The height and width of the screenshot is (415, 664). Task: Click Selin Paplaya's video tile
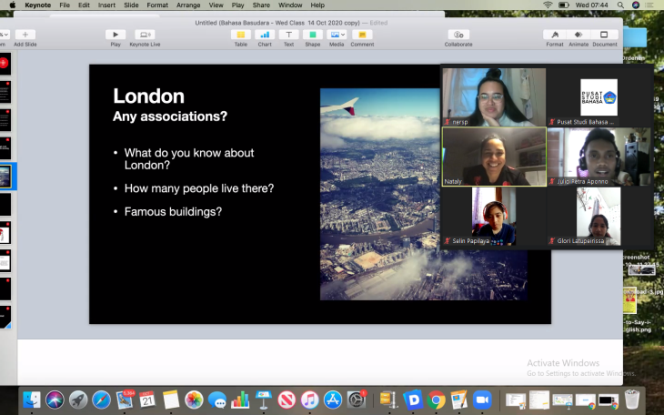tap(494, 216)
